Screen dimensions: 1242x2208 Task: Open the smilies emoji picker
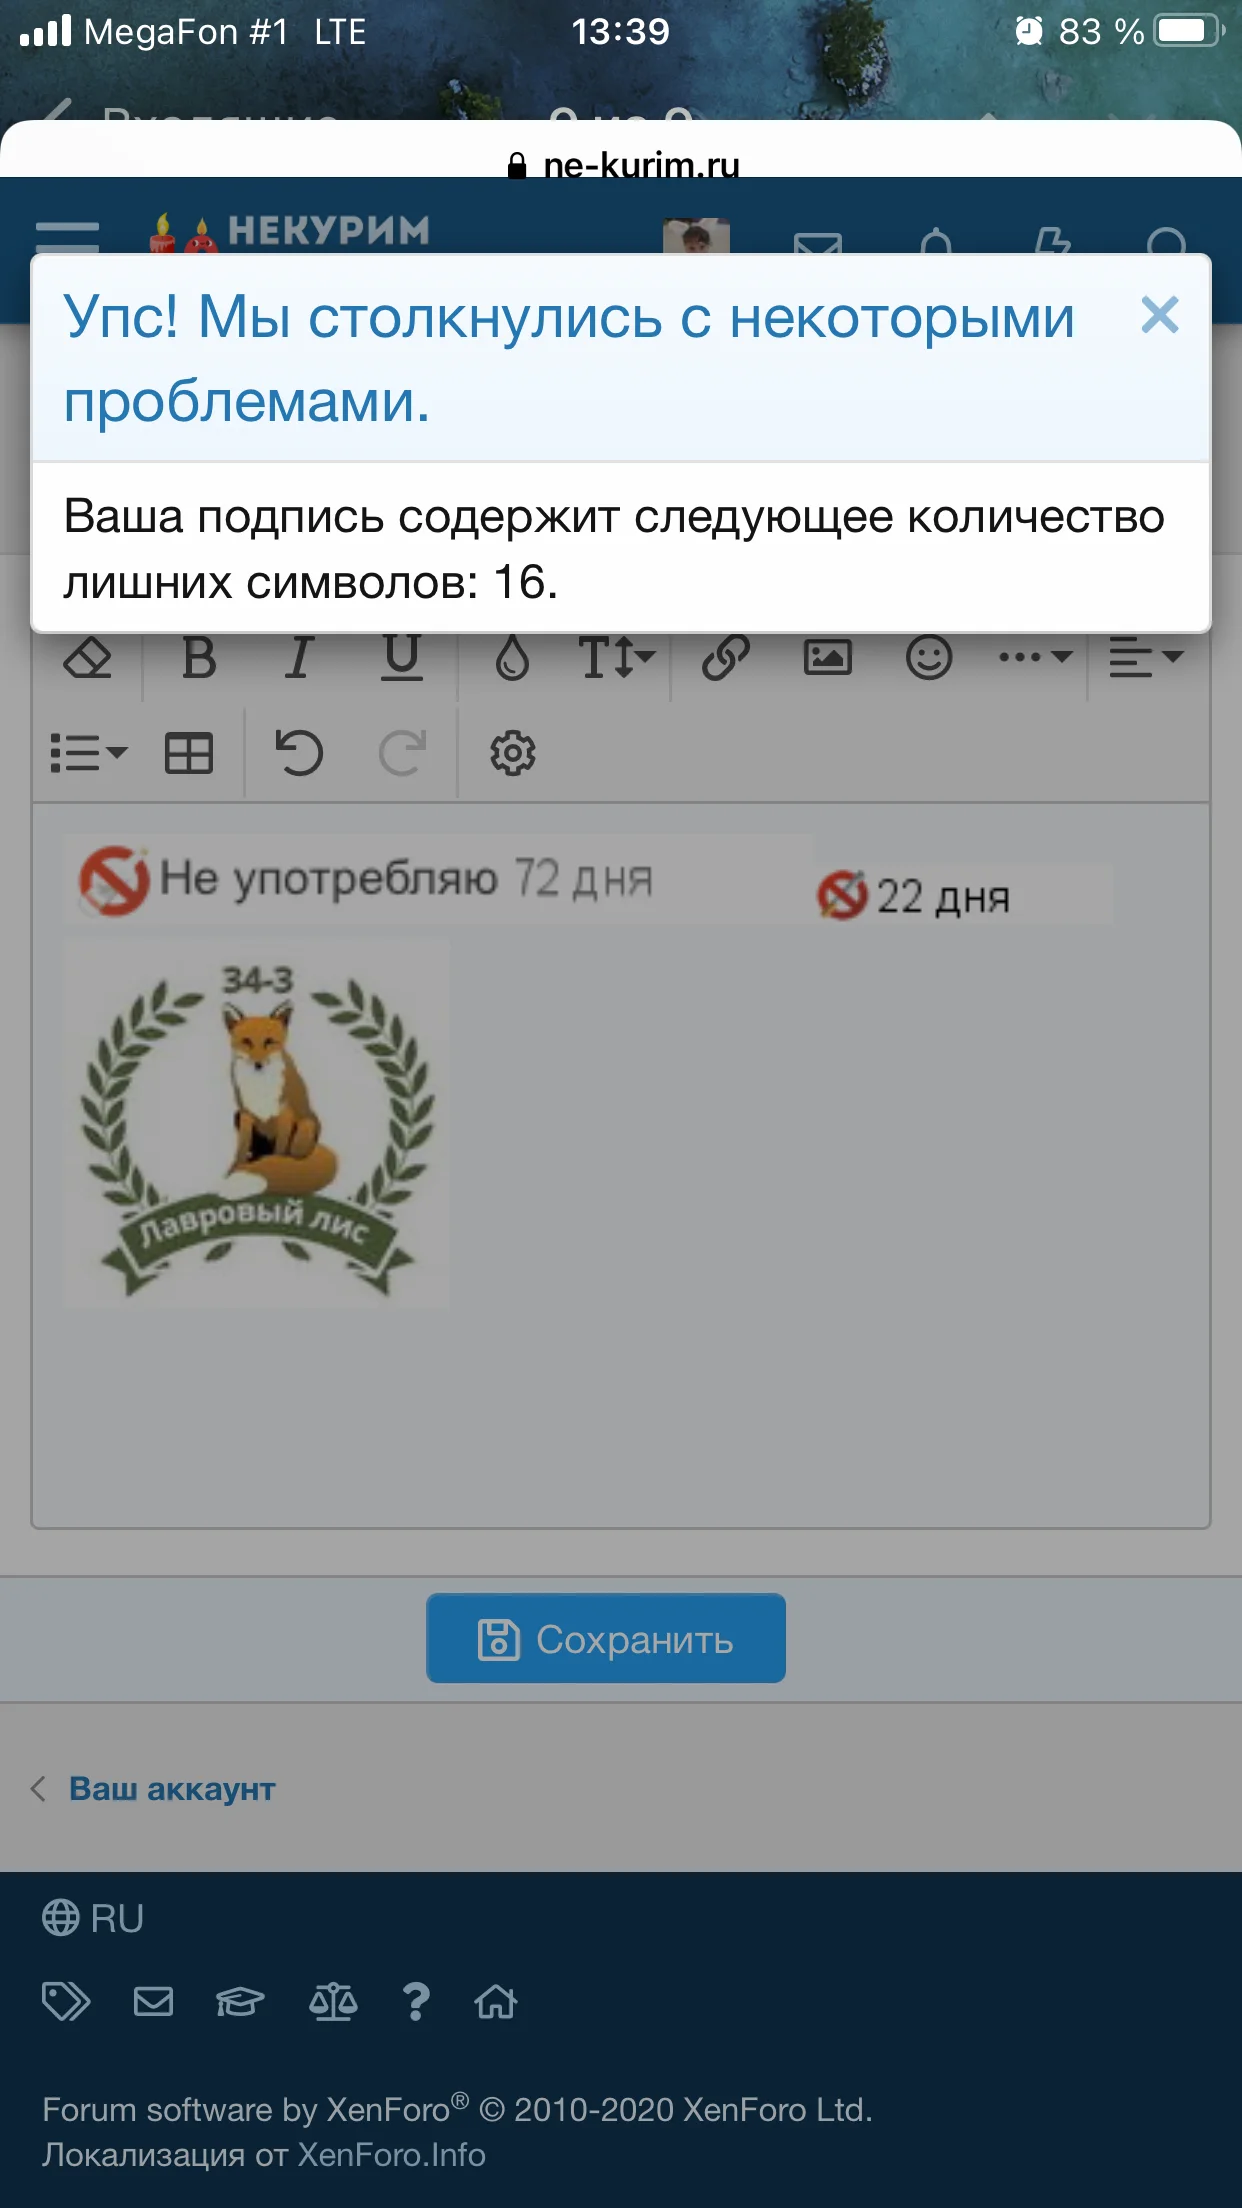[929, 659]
